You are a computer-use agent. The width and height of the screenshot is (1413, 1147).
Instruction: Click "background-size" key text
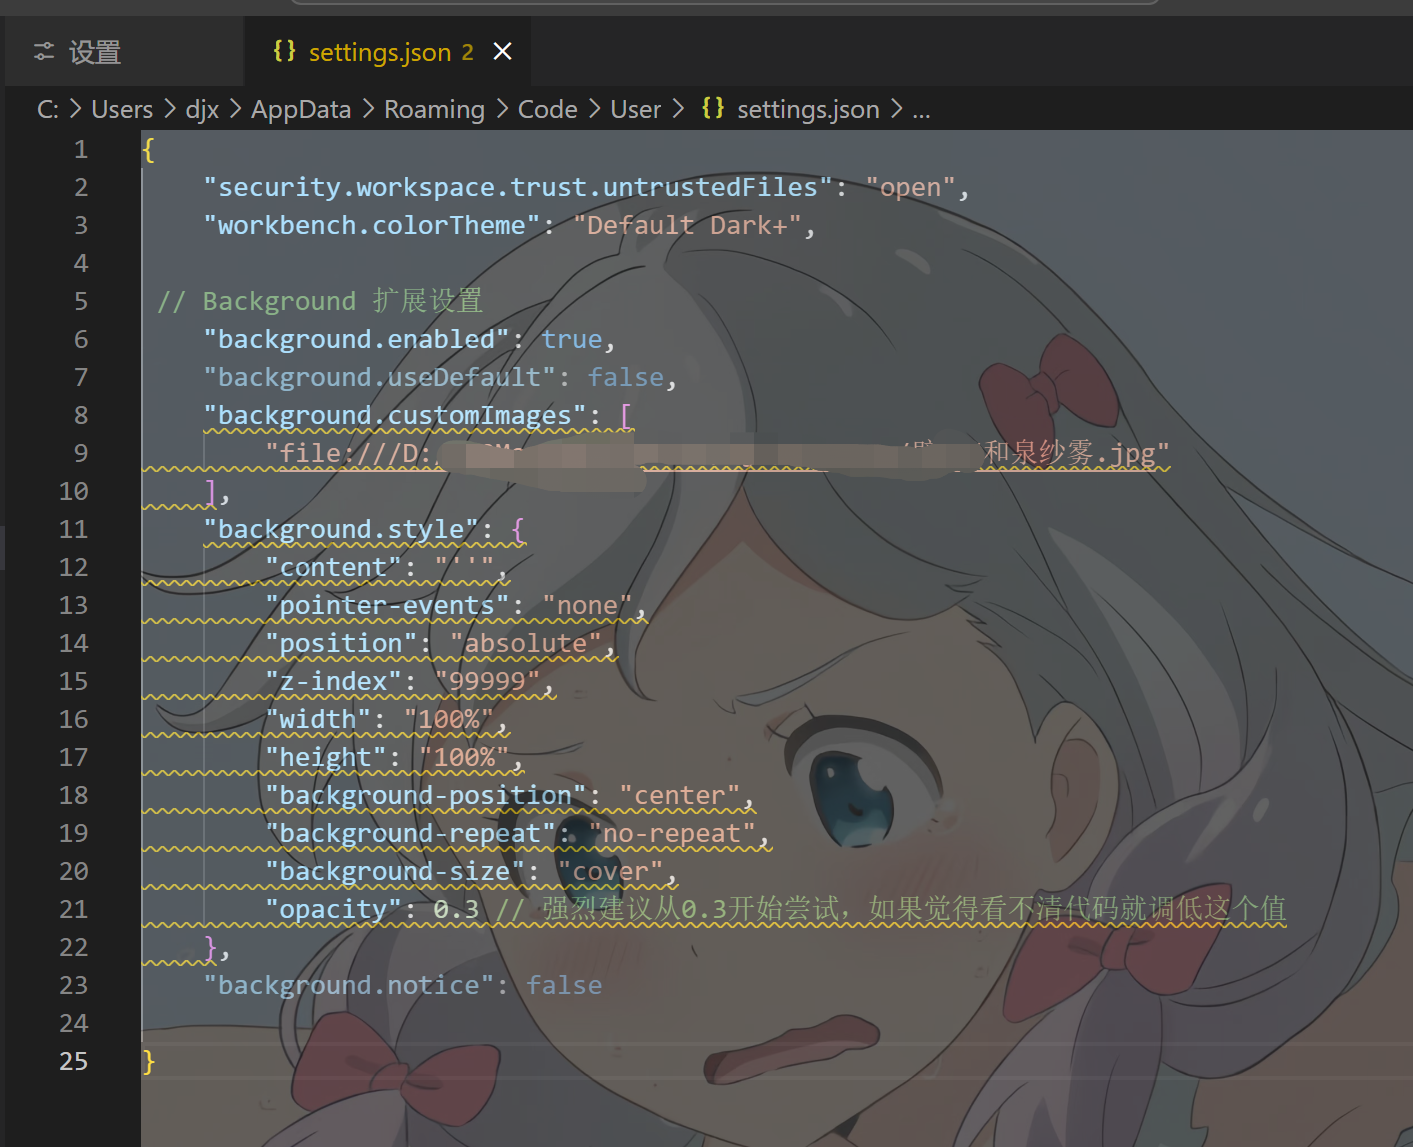(x=395, y=872)
